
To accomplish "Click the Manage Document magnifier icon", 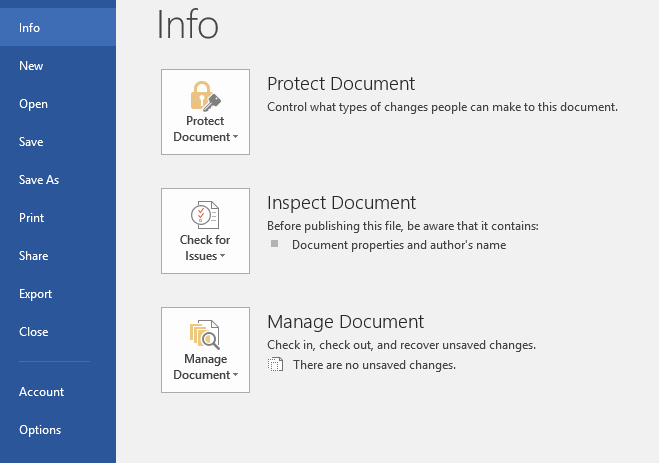I will tap(205, 334).
